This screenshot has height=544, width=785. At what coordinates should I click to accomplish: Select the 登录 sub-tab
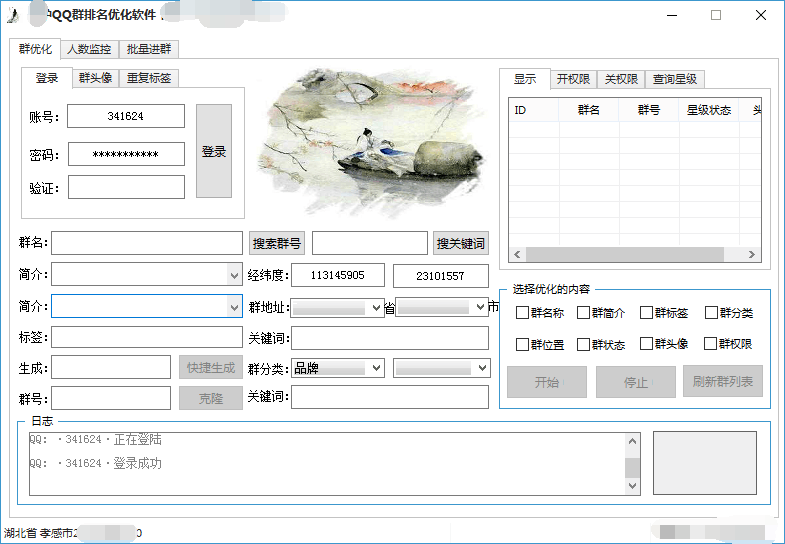[47, 78]
